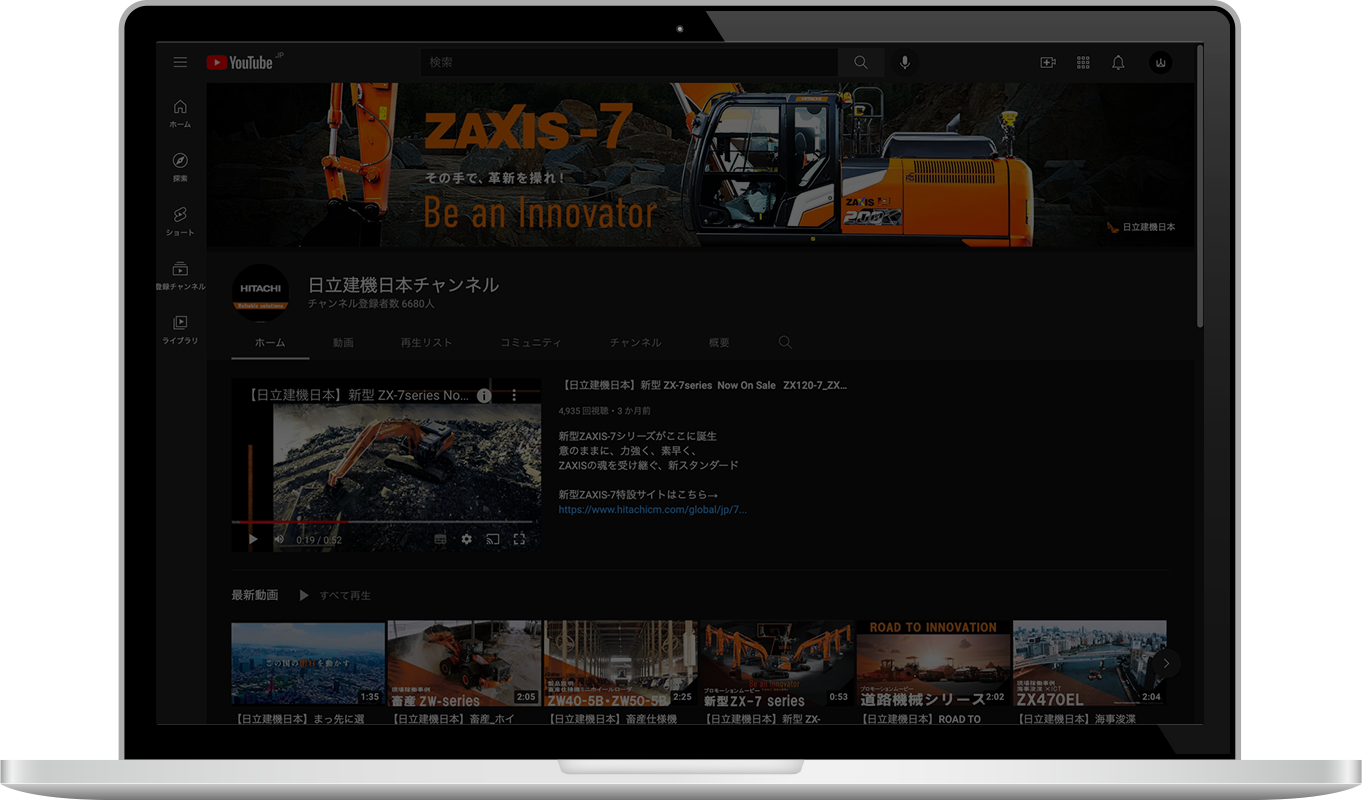
Task: Open featured video title ZX-7series Now On Sale
Action: click(x=703, y=384)
